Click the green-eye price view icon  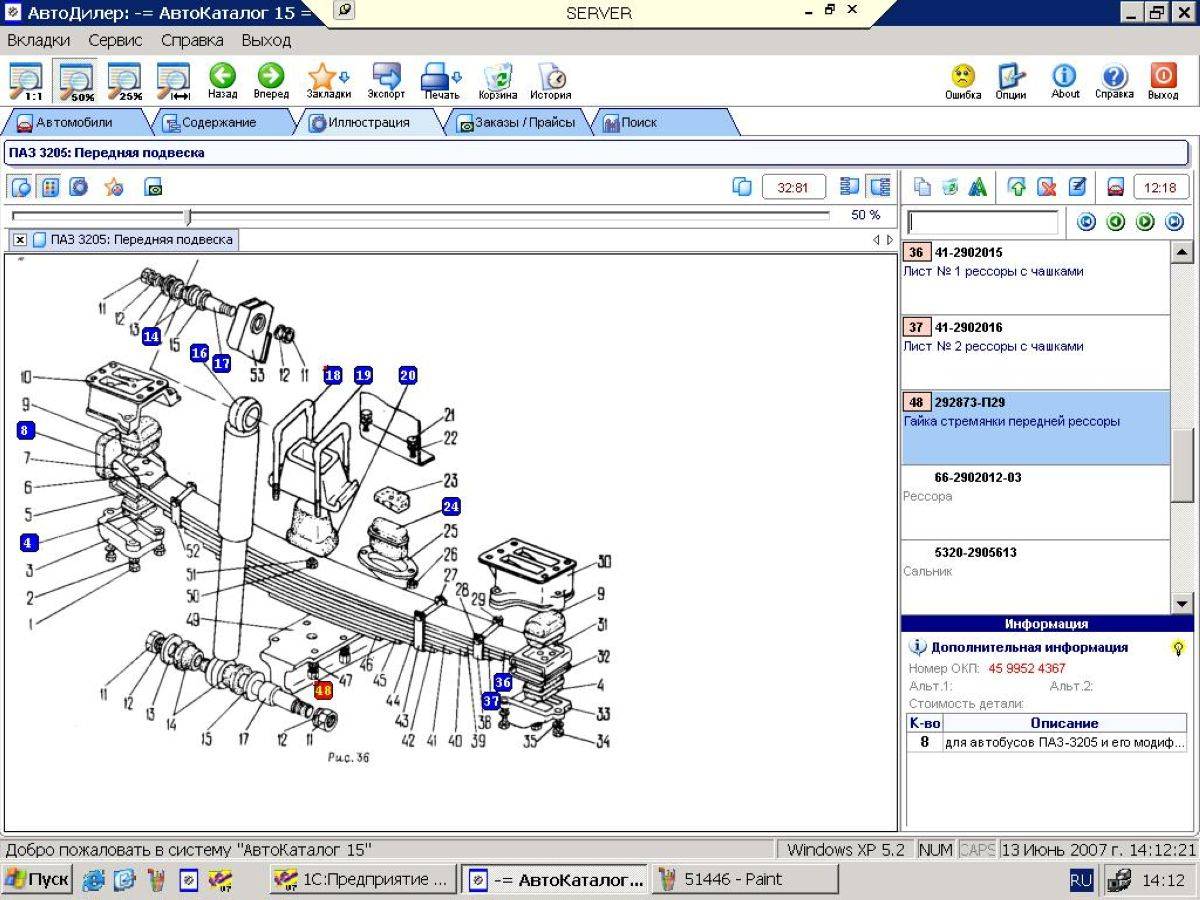pos(153,187)
